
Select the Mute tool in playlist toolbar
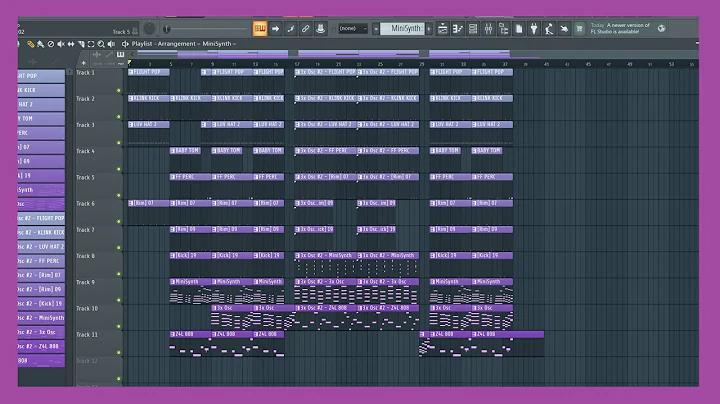click(x=61, y=44)
